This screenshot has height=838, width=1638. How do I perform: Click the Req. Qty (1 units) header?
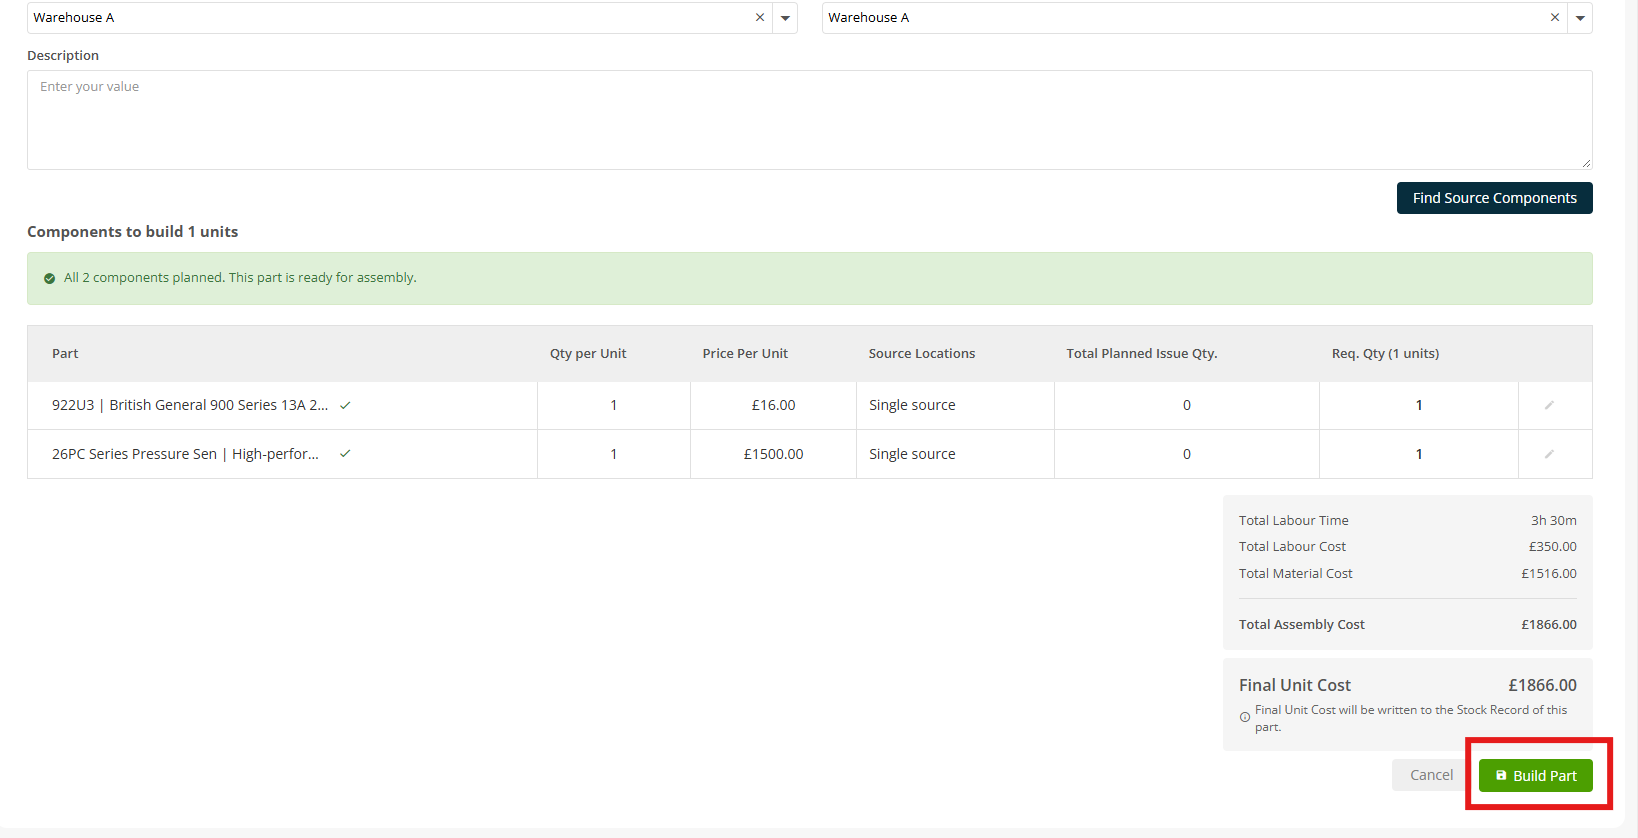pyautogui.click(x=1385, y=353)
